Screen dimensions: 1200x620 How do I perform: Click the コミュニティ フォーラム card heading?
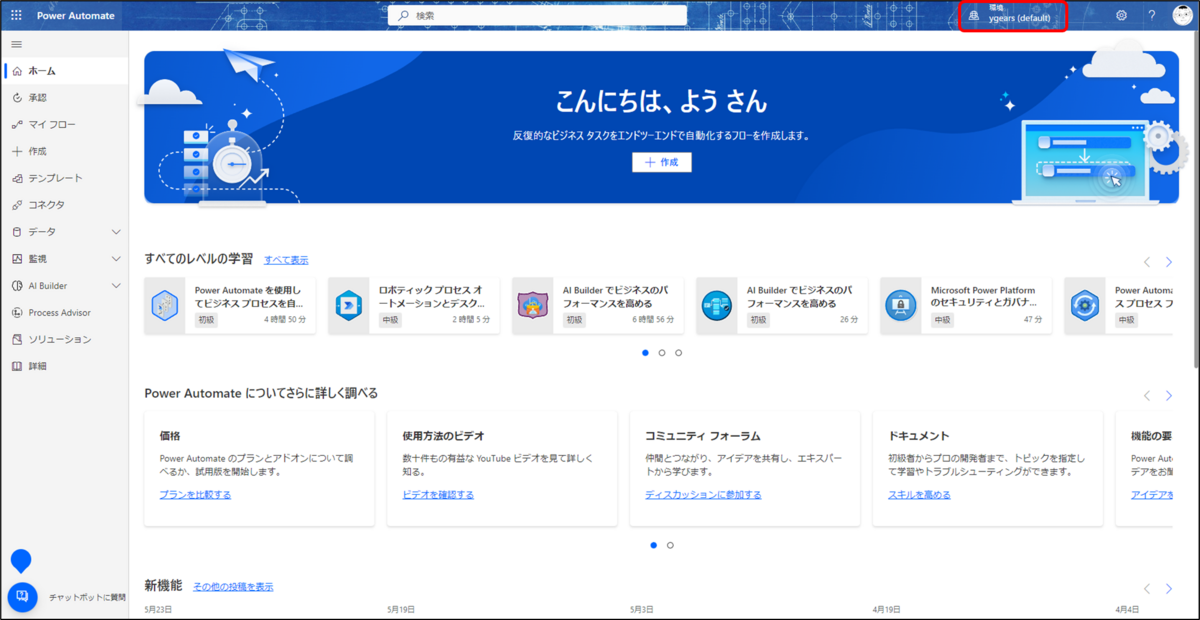click(x=703, y=436)
